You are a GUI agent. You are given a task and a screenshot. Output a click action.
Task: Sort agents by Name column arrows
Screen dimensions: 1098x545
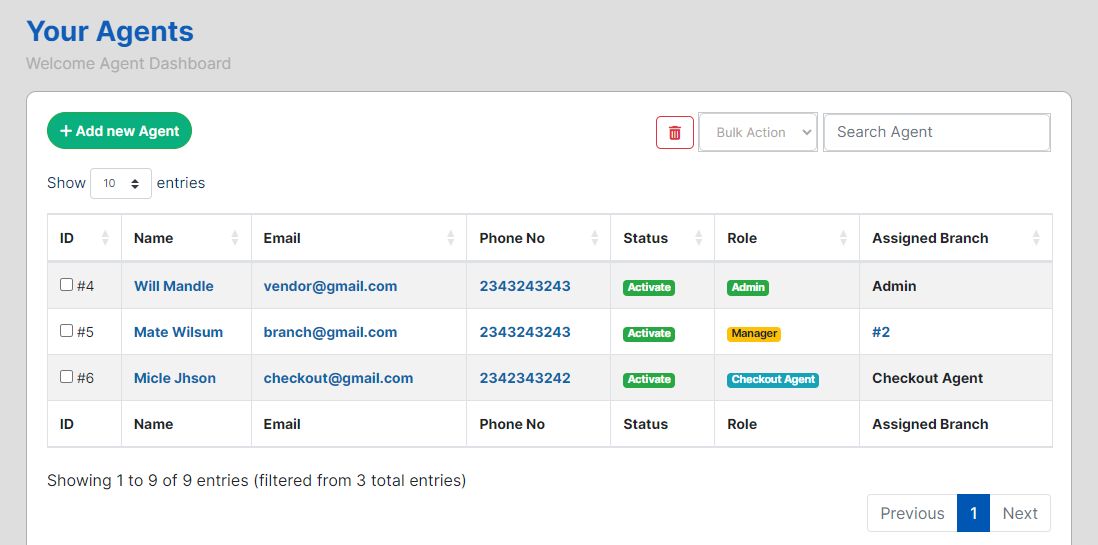pyautogui.click(x=235, y=238)
